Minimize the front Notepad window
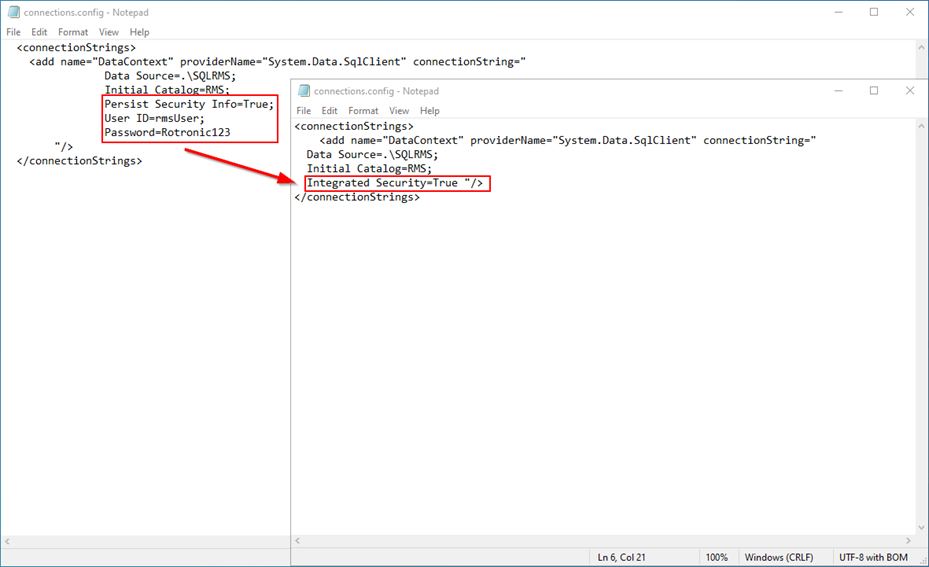The image size is (929, 567). (838, 91)
